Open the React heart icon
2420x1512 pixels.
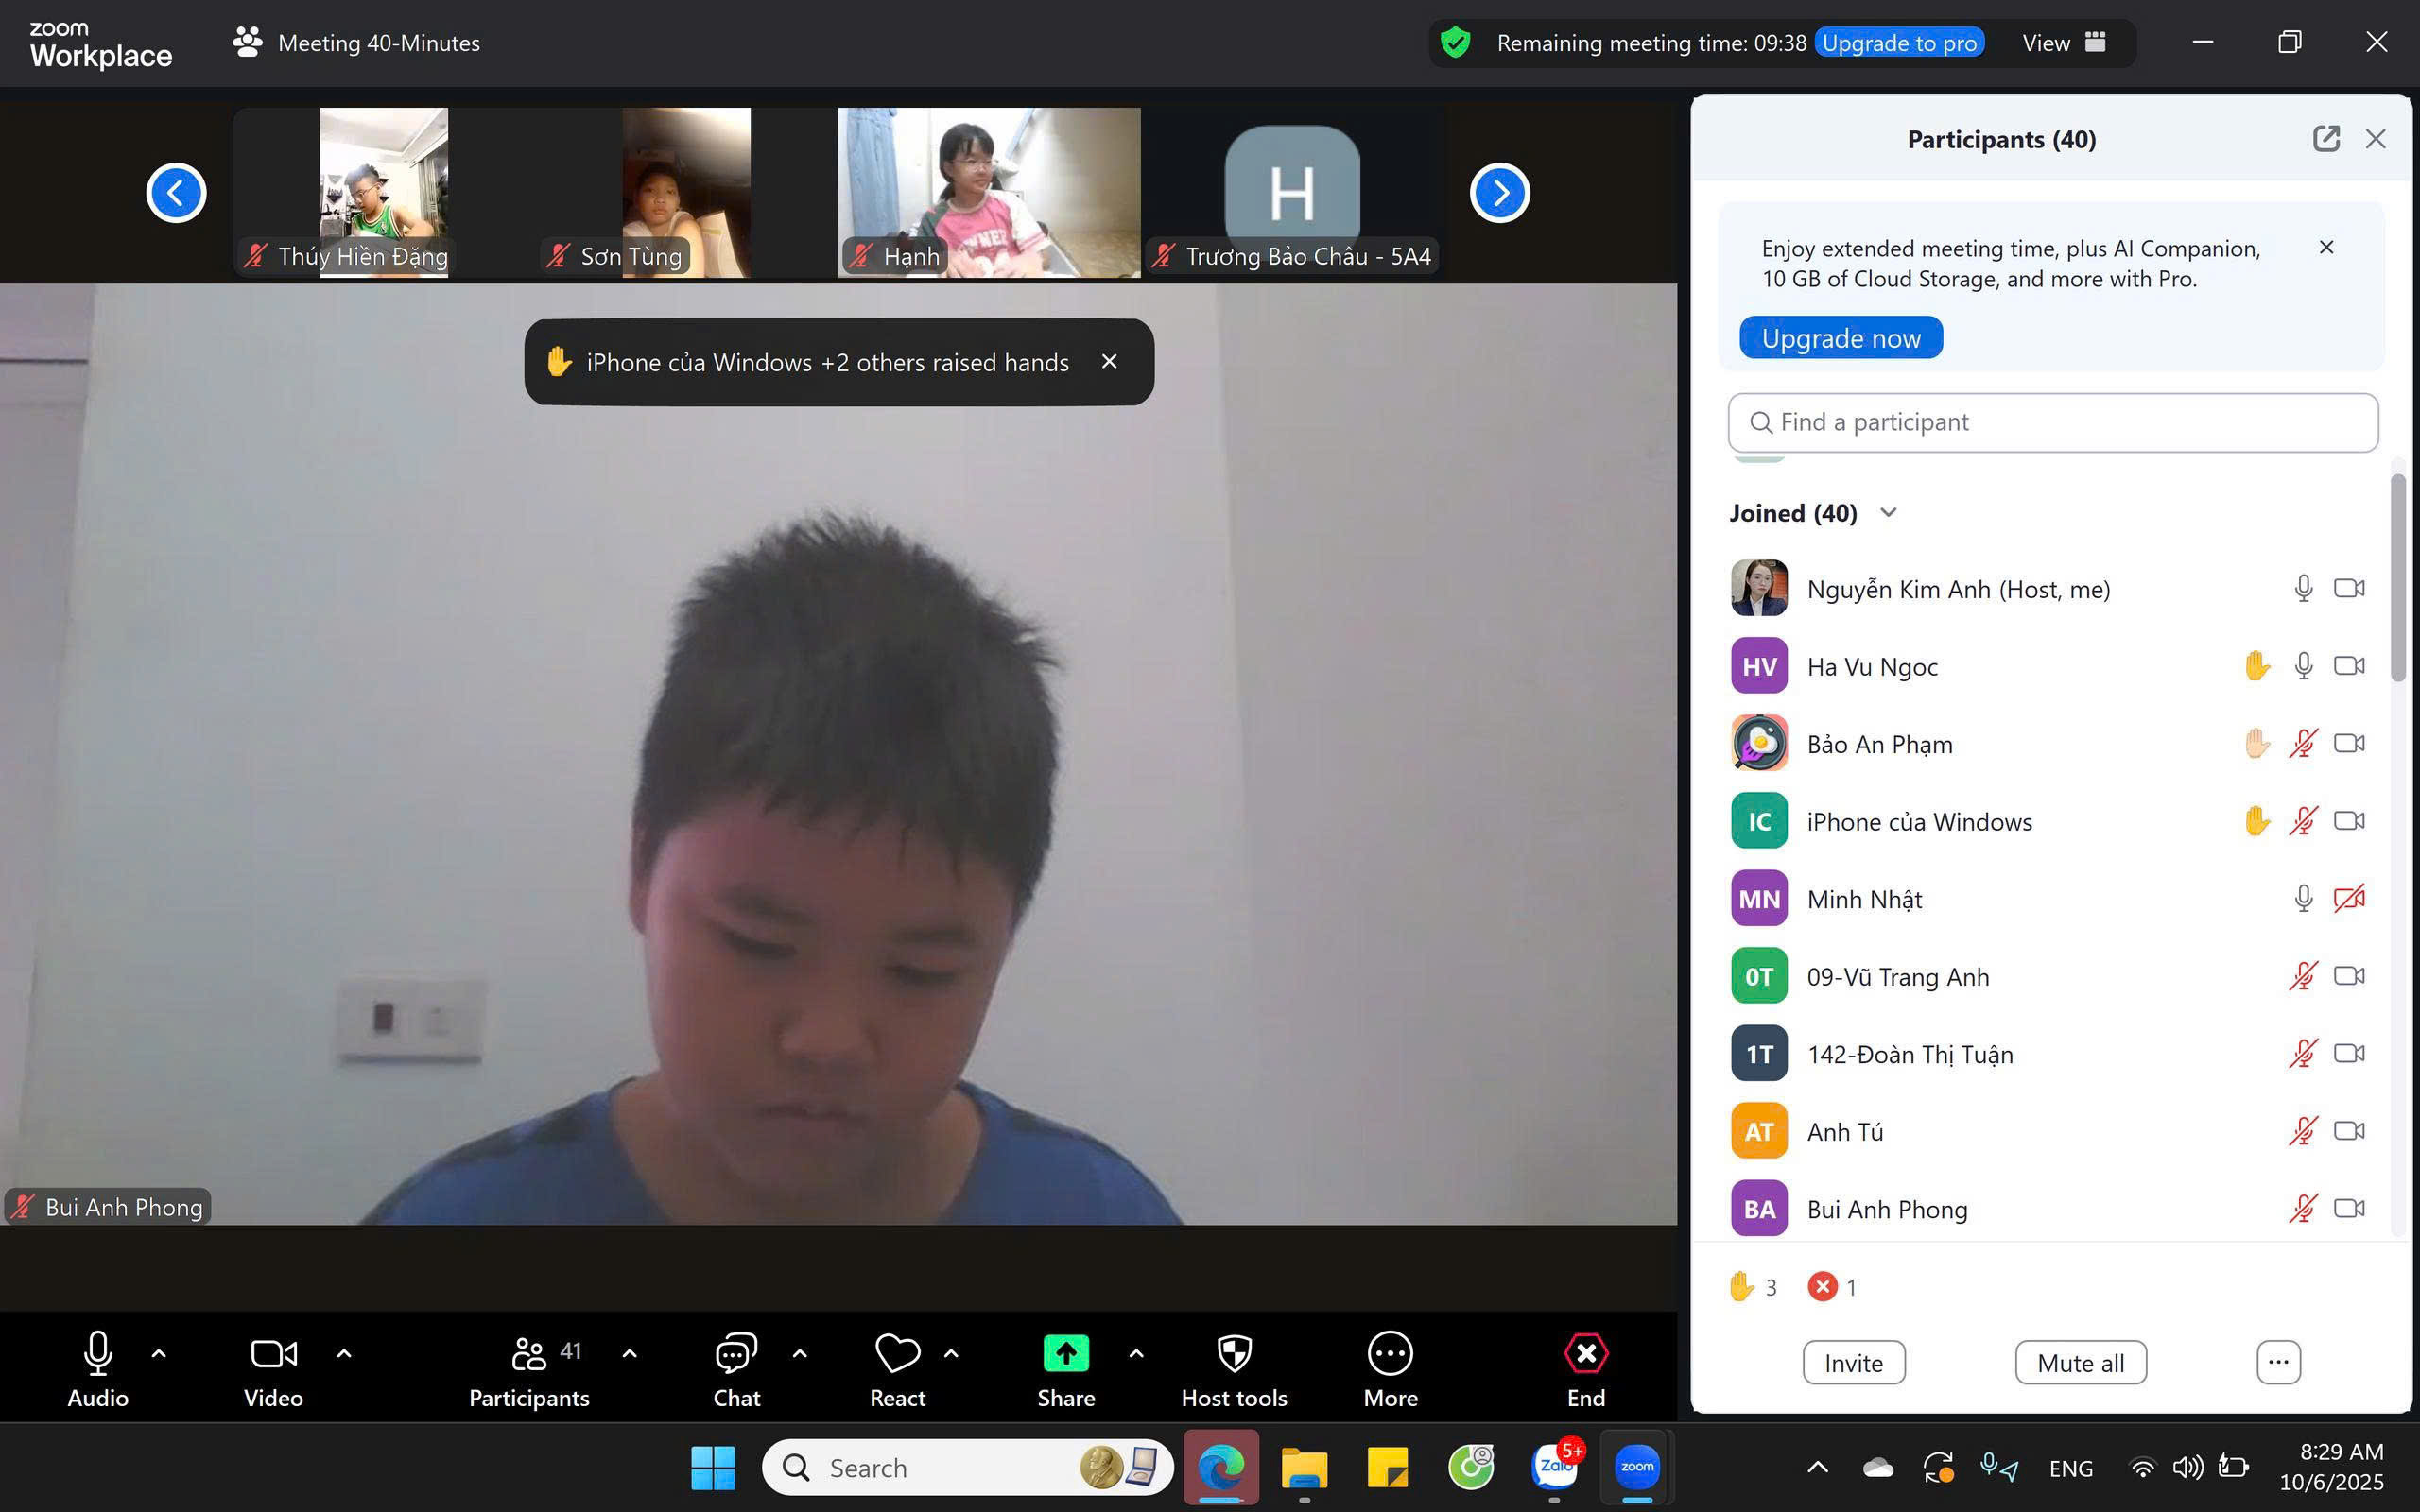[897, 1354]
